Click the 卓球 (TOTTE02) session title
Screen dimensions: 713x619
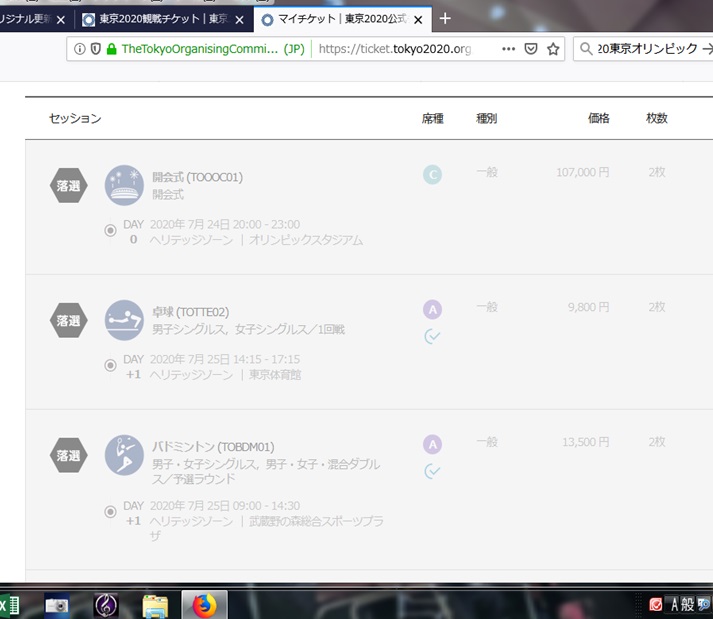[191, 312]
